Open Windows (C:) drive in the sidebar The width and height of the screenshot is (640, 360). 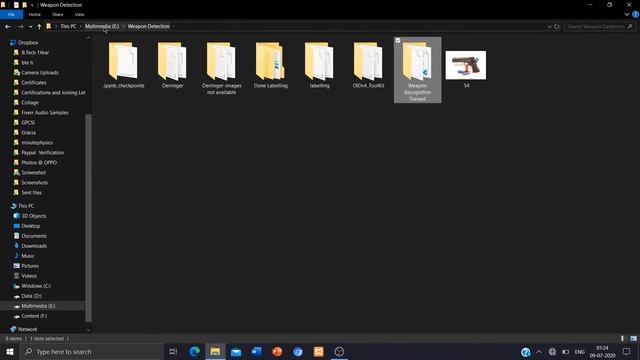(36, 286)
